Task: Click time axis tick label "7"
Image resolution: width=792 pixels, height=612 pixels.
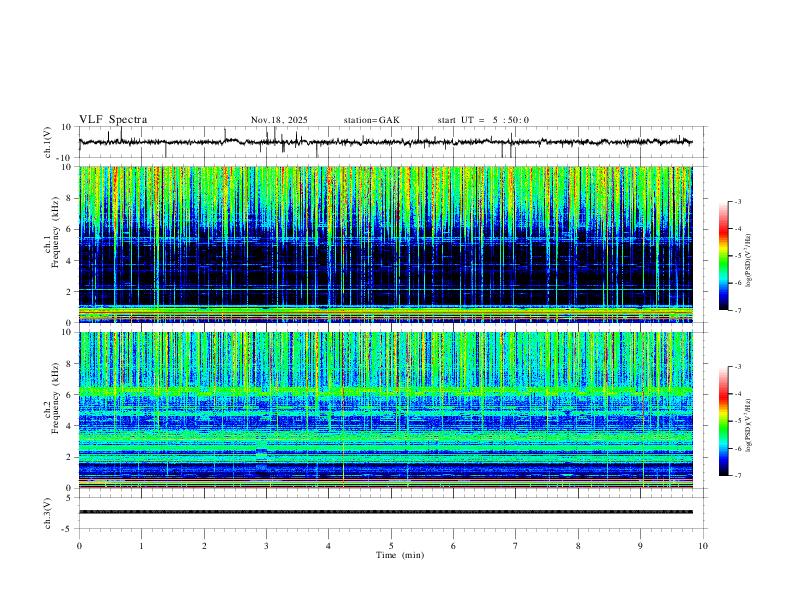Action: (x=516, y=546)
